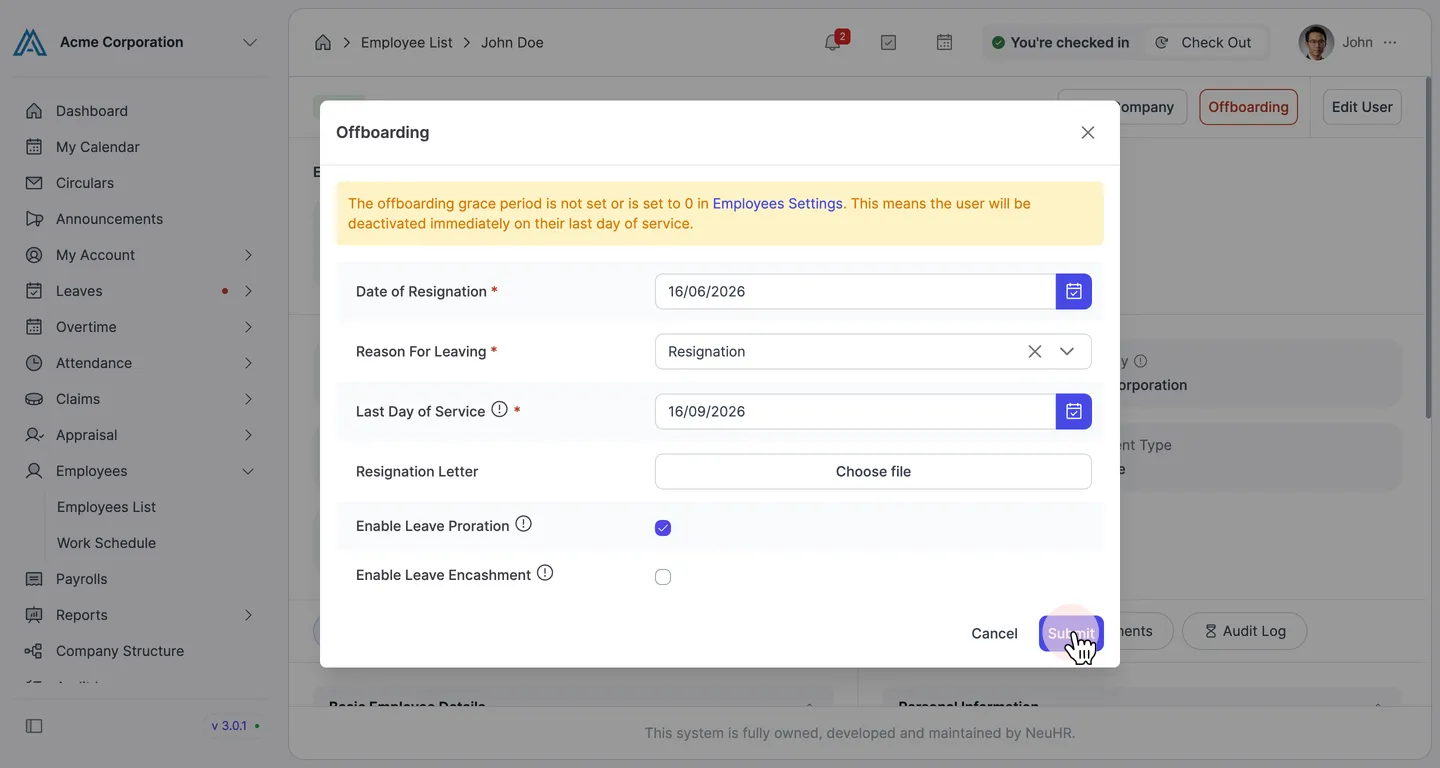1440x768 pixels.
Task: Show info tooltip for Enable Leave Encashment
Action: click(x=545, y=573)
